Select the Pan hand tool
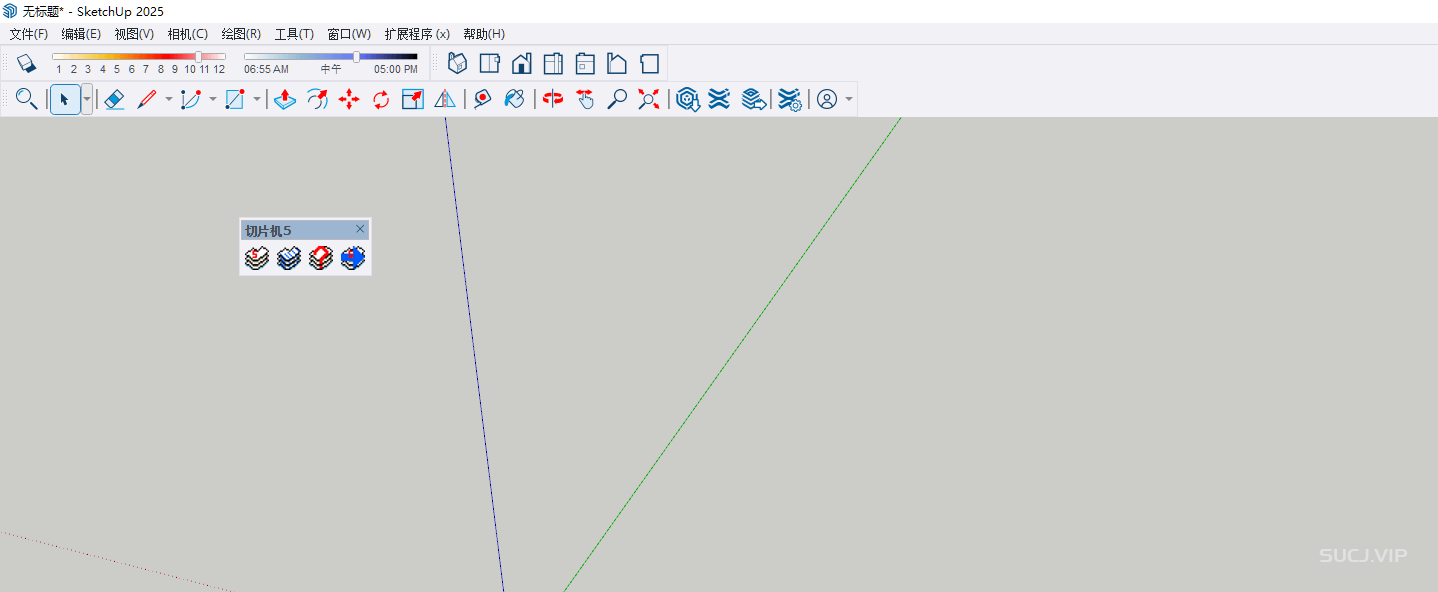Image resolution: width=1438 pixels, height=592 pixels. click(x=585, y=99)
